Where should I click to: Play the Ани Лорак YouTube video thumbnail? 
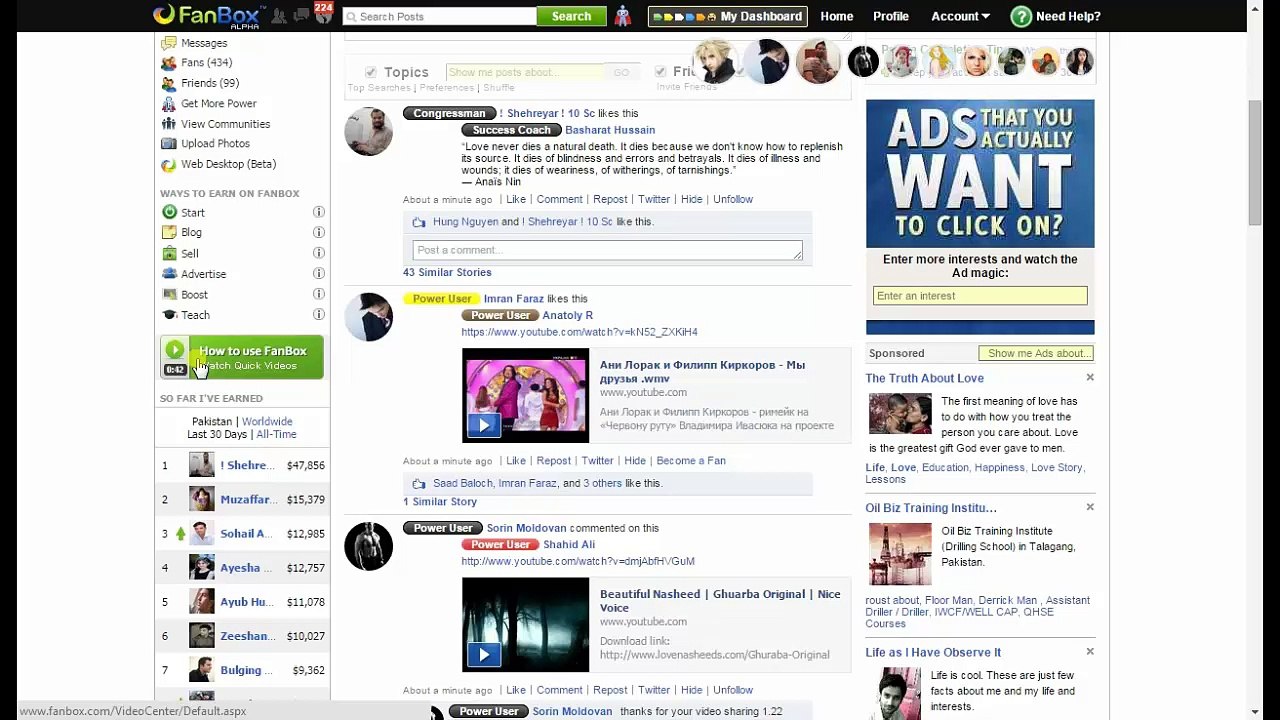[525, 395]
